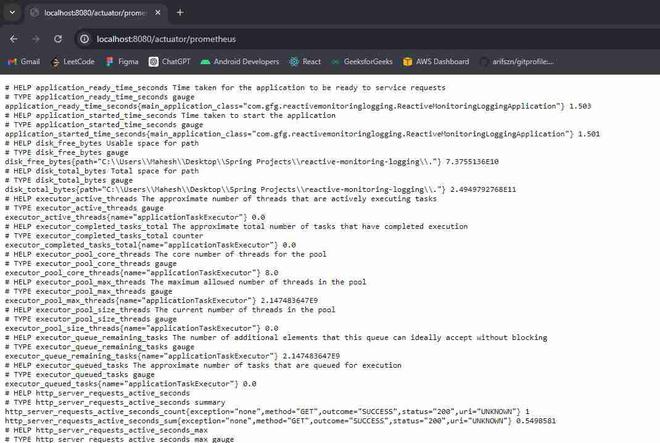Click the executor_queue_remaining_tasks metric value line
The image size is (660, 443).
[172, 356]
